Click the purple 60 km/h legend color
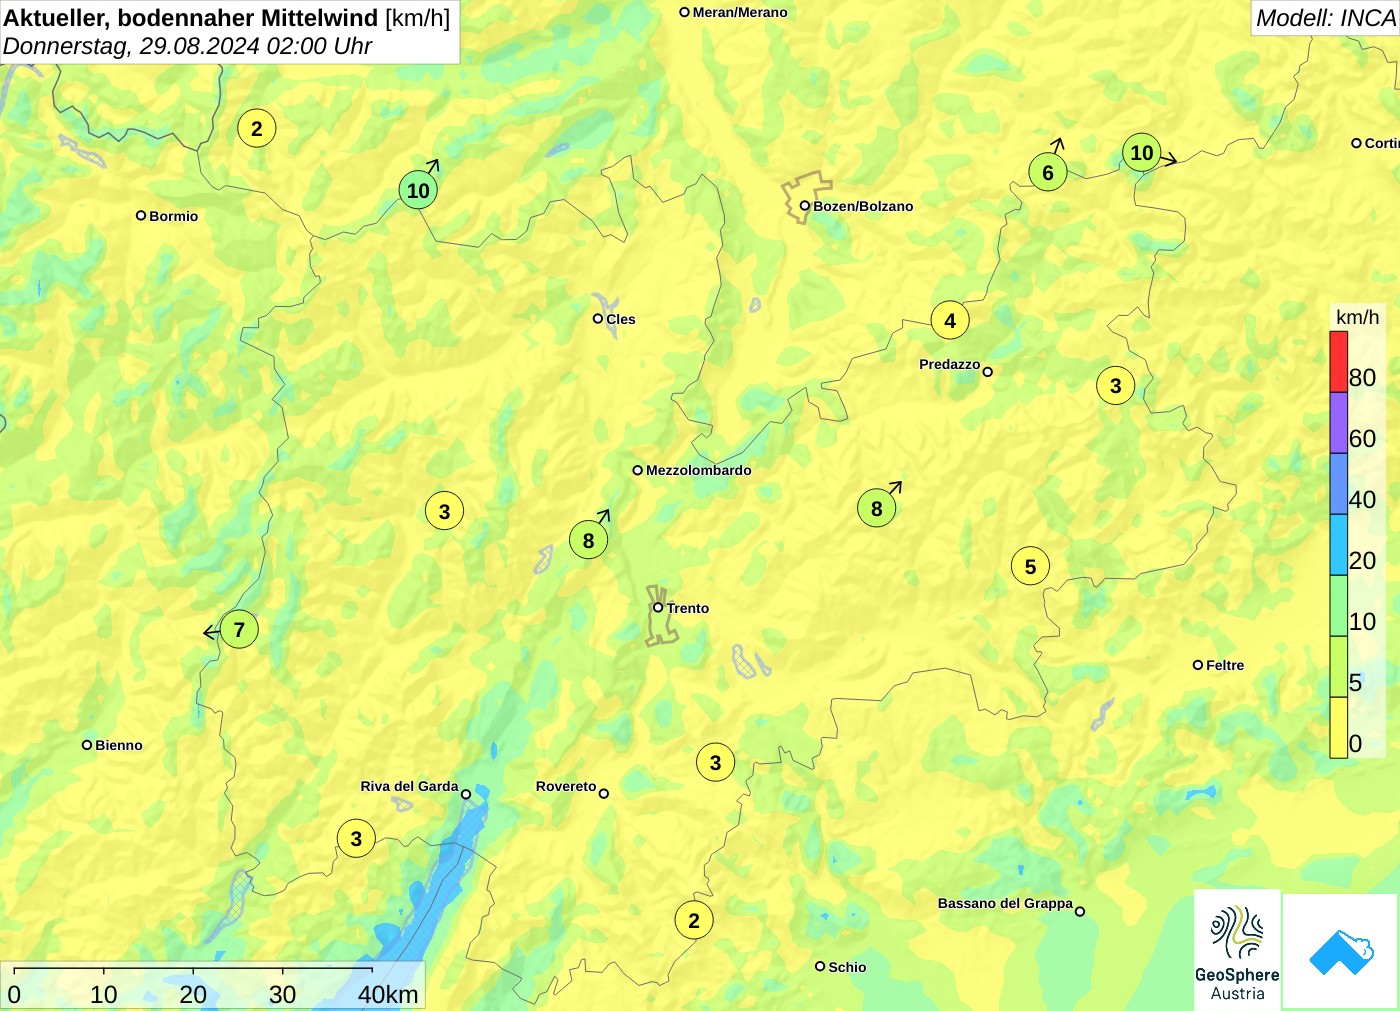This screenshot has height=1011, width=1400. (1338, 423)
